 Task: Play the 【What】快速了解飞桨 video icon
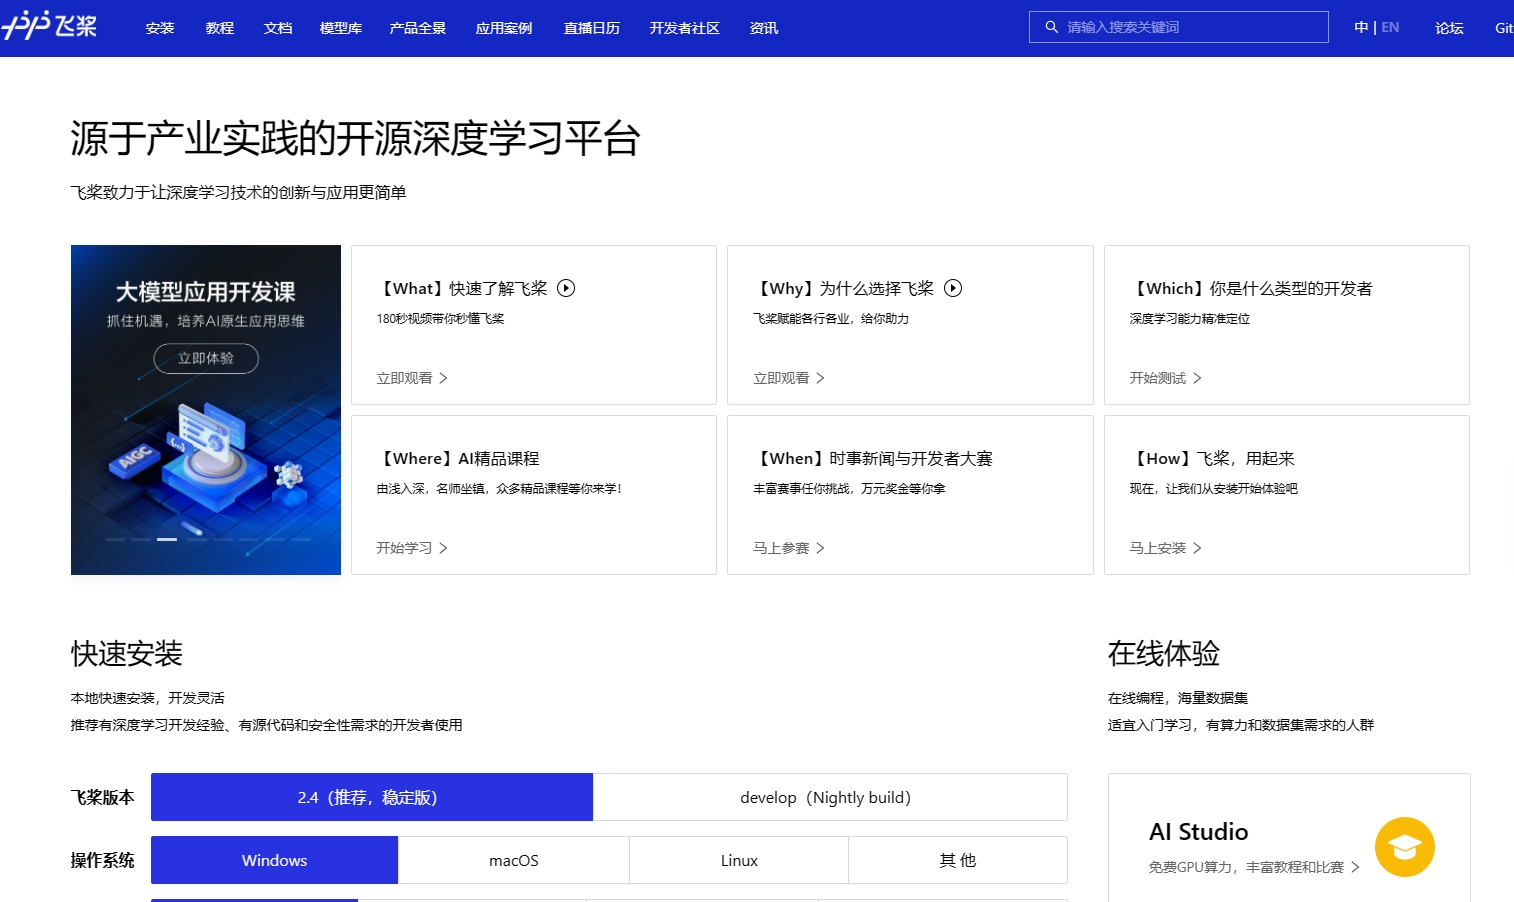tap(566, 288)
